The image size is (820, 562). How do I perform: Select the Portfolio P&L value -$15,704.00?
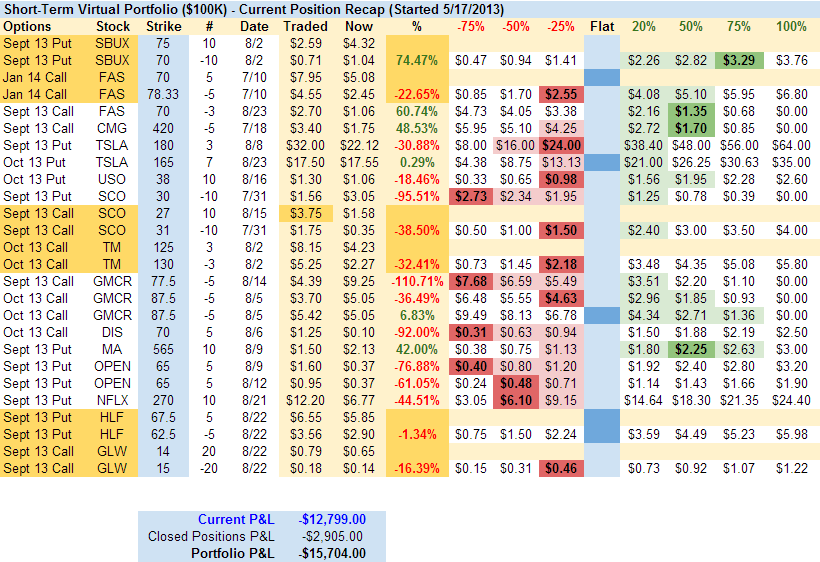[x=331, y=553]
